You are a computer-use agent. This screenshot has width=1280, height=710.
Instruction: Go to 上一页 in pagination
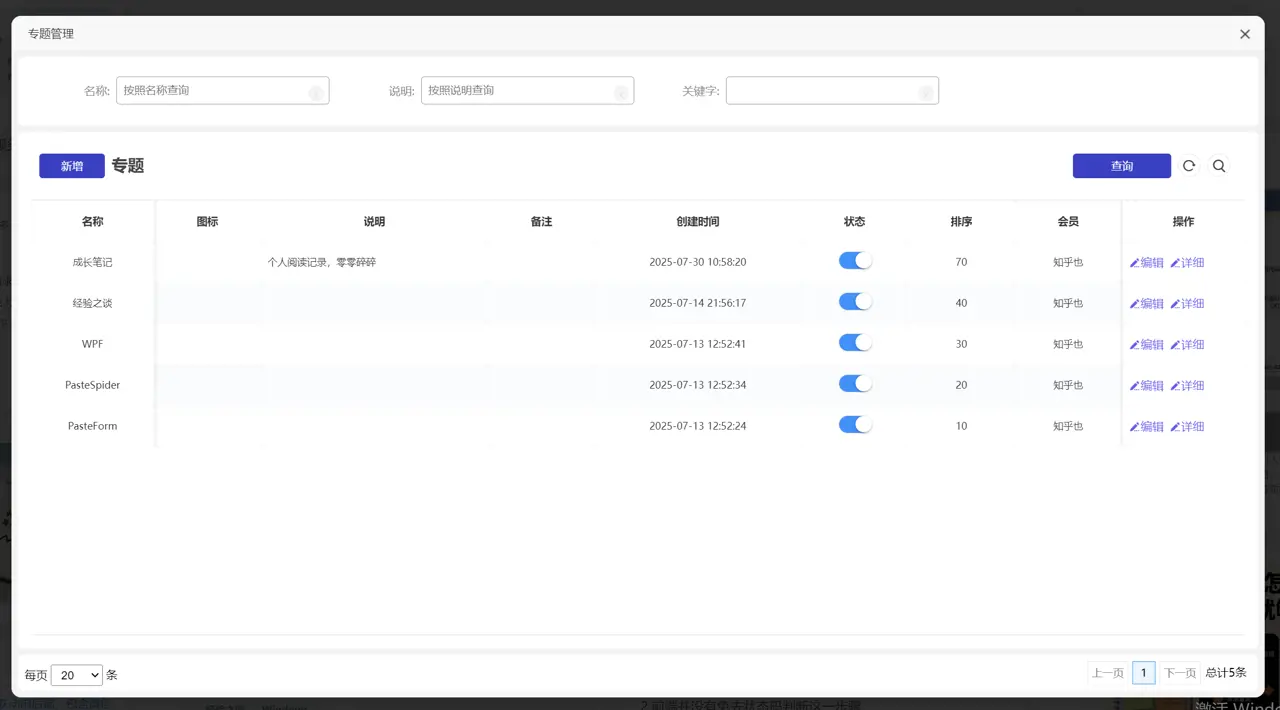[1108, 673]
